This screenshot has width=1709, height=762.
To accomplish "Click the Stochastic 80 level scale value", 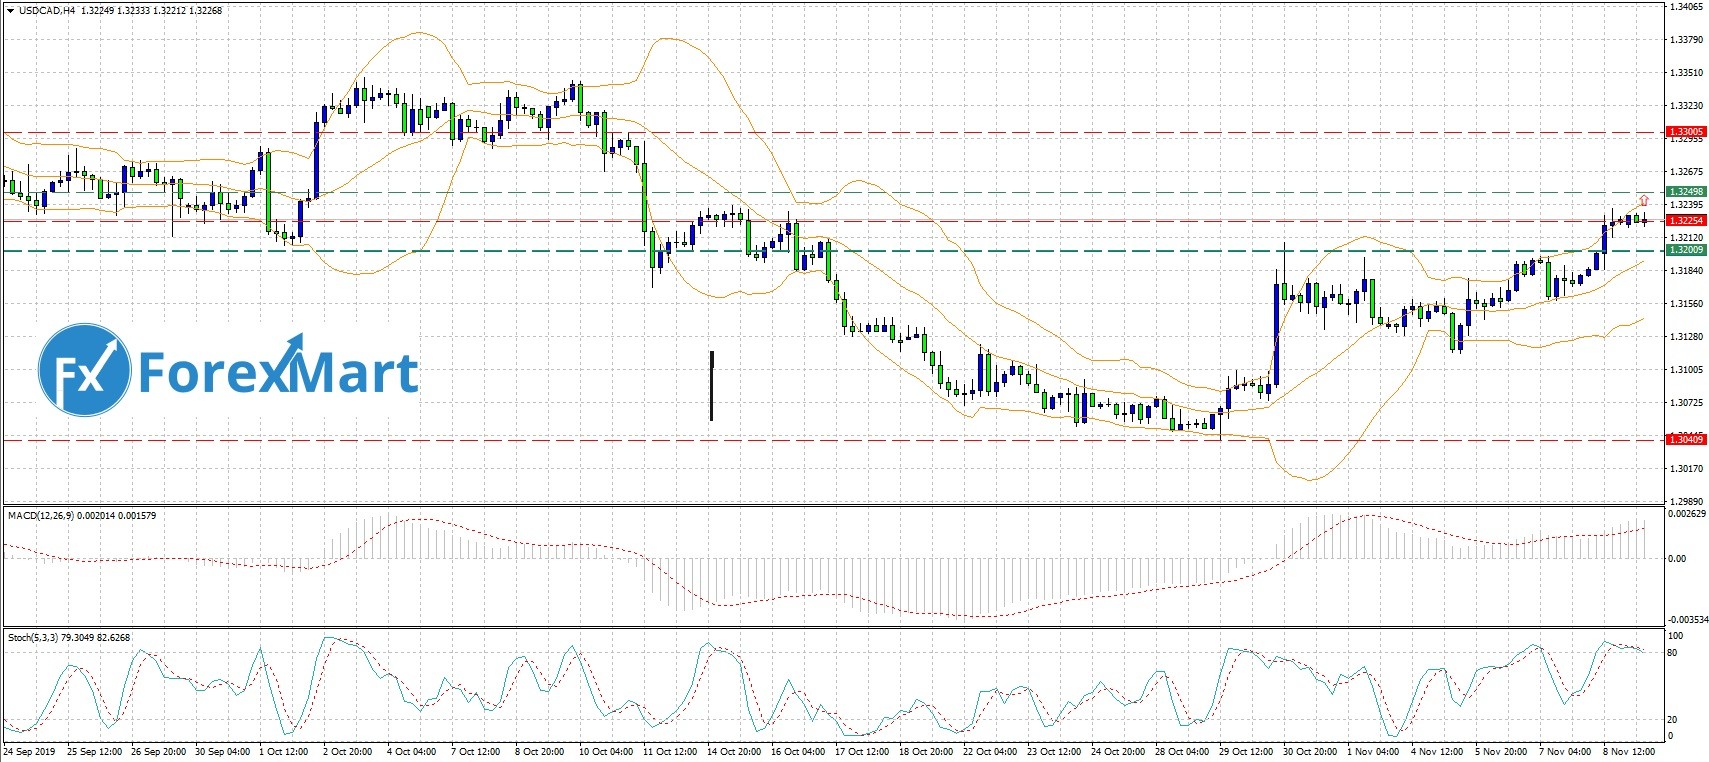I will coord(1672,653).
